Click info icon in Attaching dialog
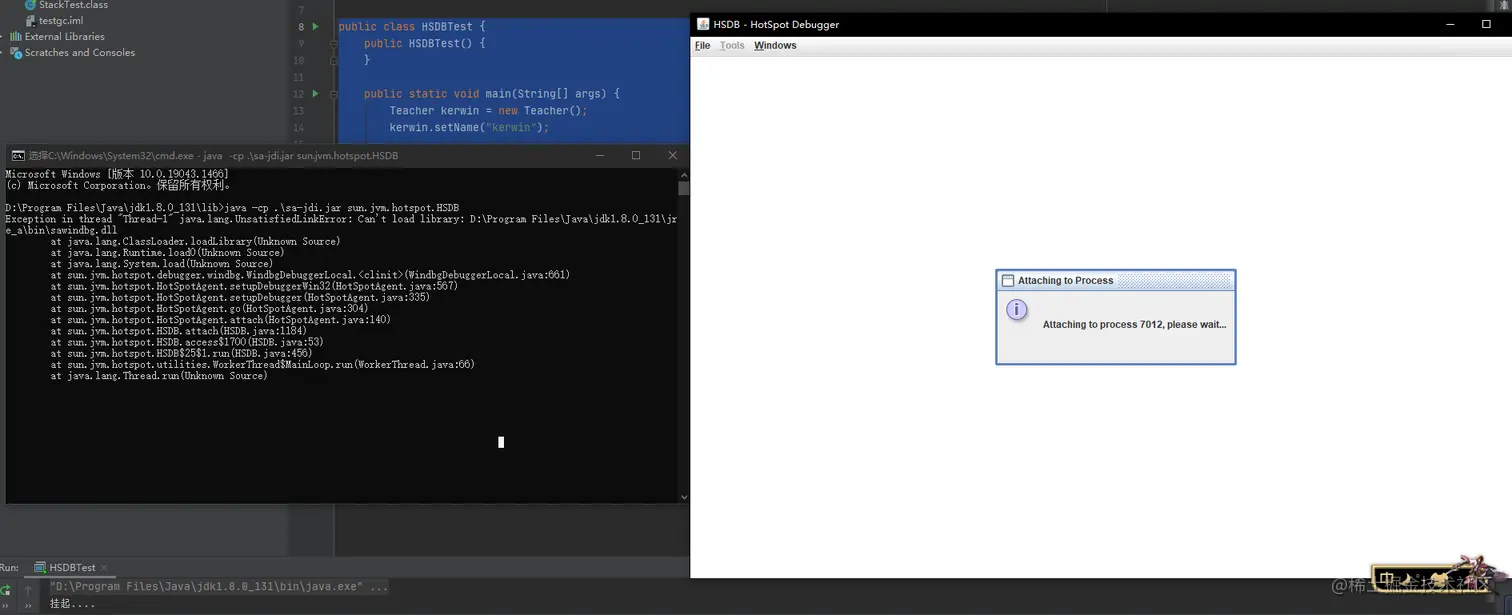Viewport: 1512px width, 615px height. coord(1017,310)
